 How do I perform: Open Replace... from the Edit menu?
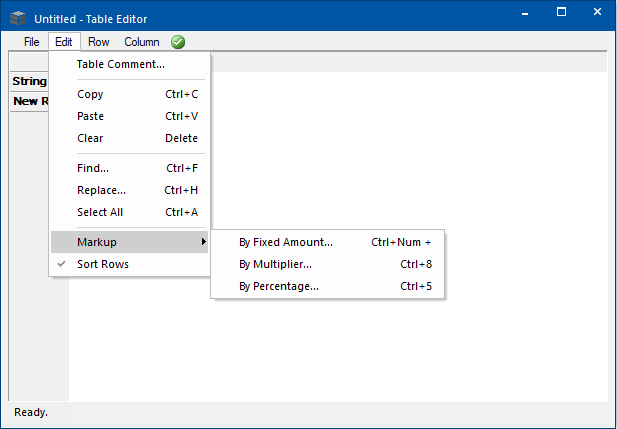coord(129,190)
